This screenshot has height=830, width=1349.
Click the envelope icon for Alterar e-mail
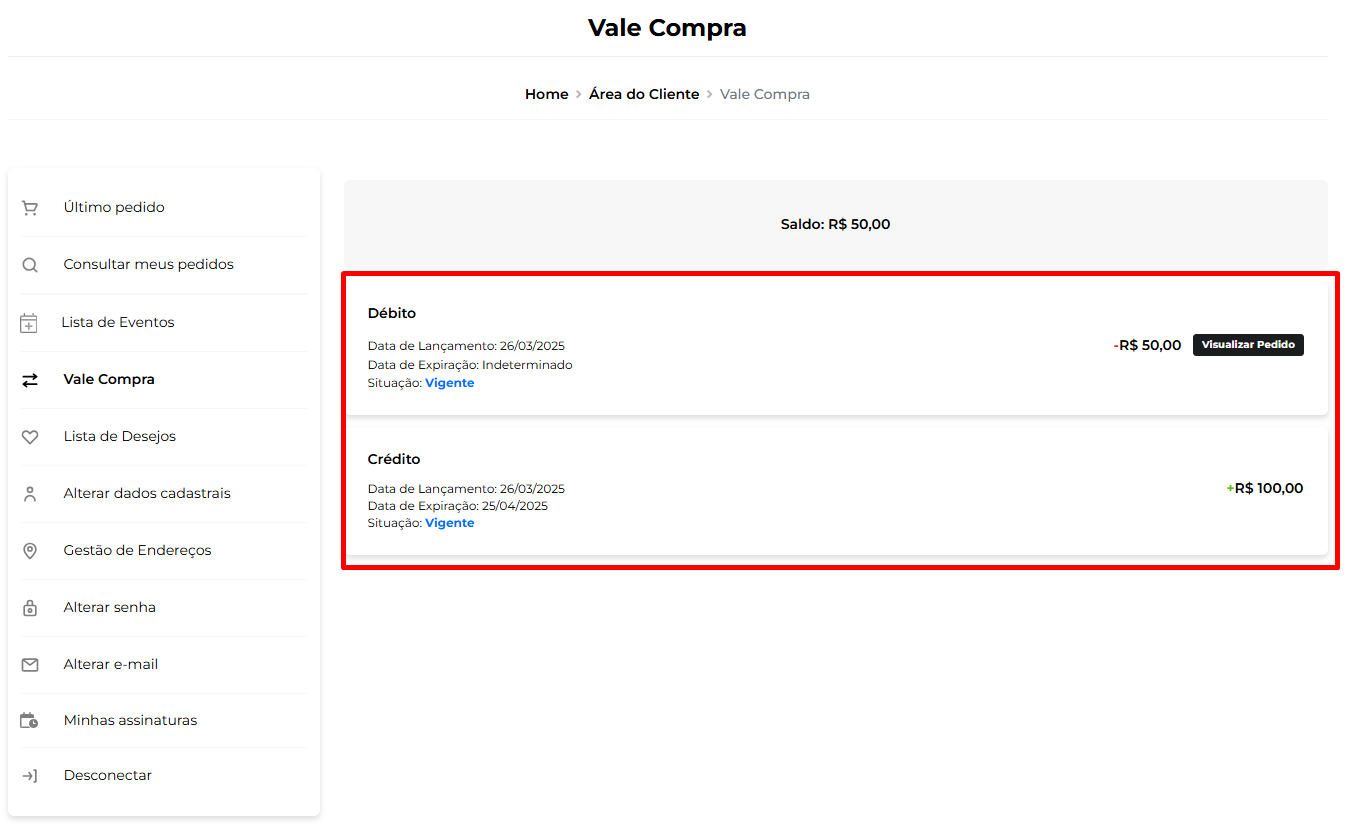[30, 665]
